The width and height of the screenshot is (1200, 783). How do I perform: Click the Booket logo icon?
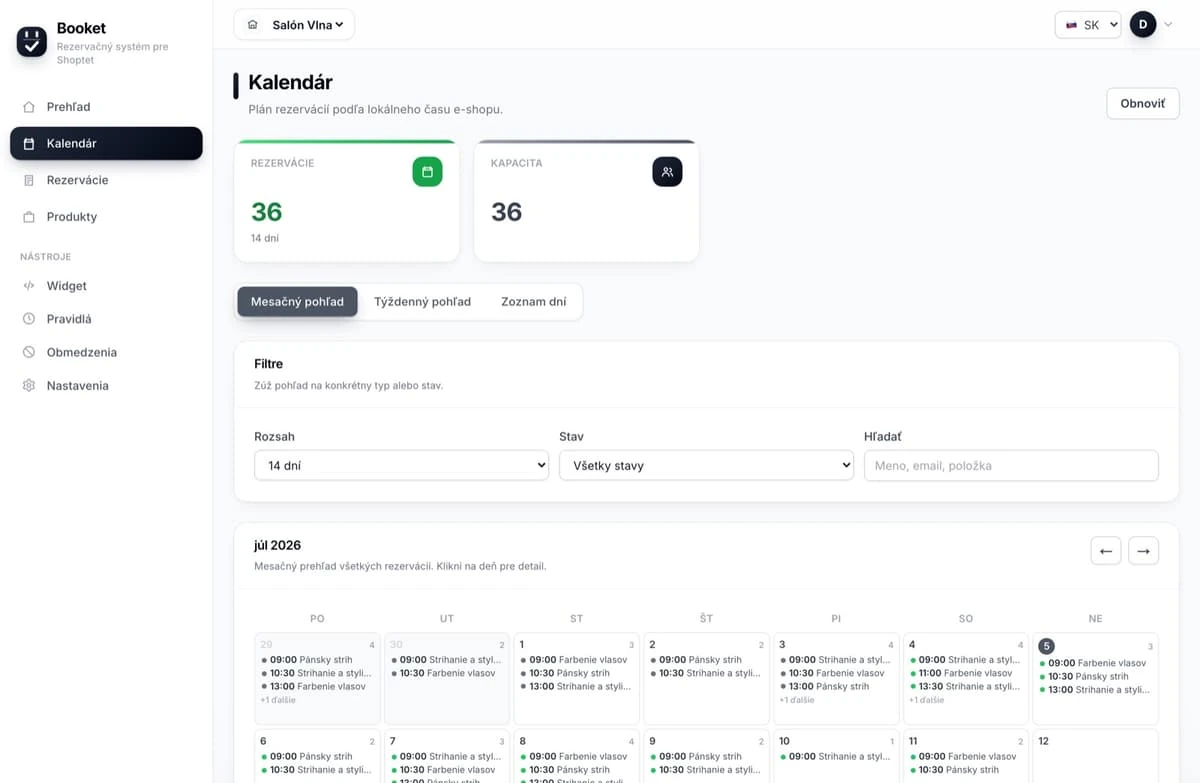32,42
